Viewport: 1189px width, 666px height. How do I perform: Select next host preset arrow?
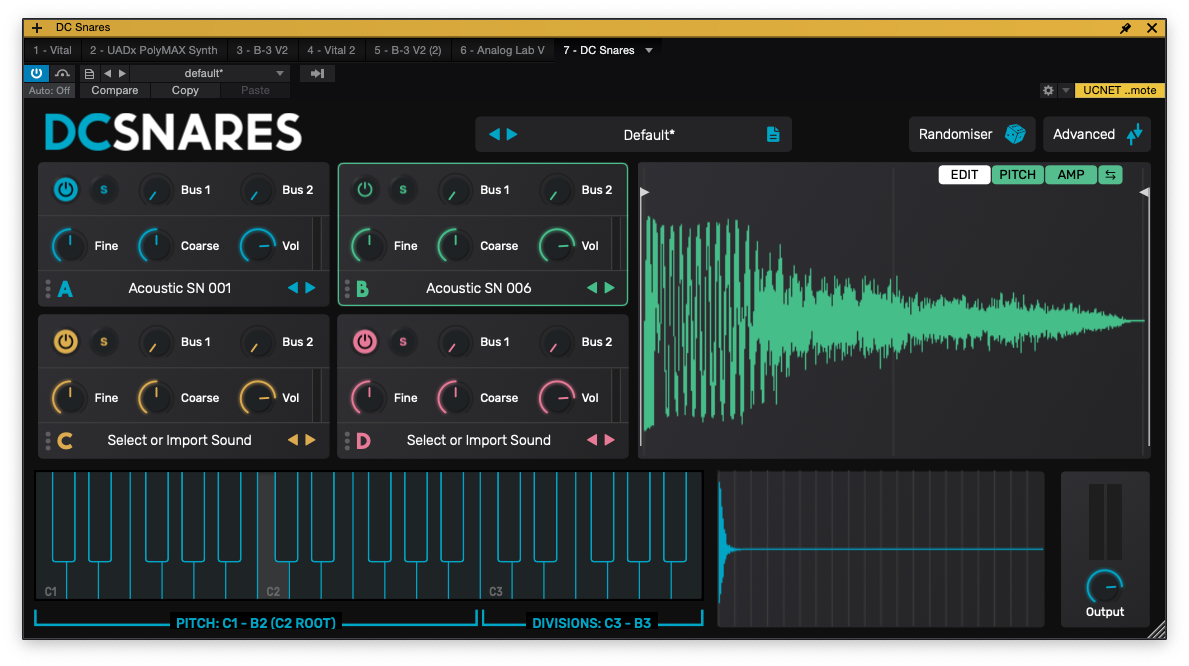122,74
